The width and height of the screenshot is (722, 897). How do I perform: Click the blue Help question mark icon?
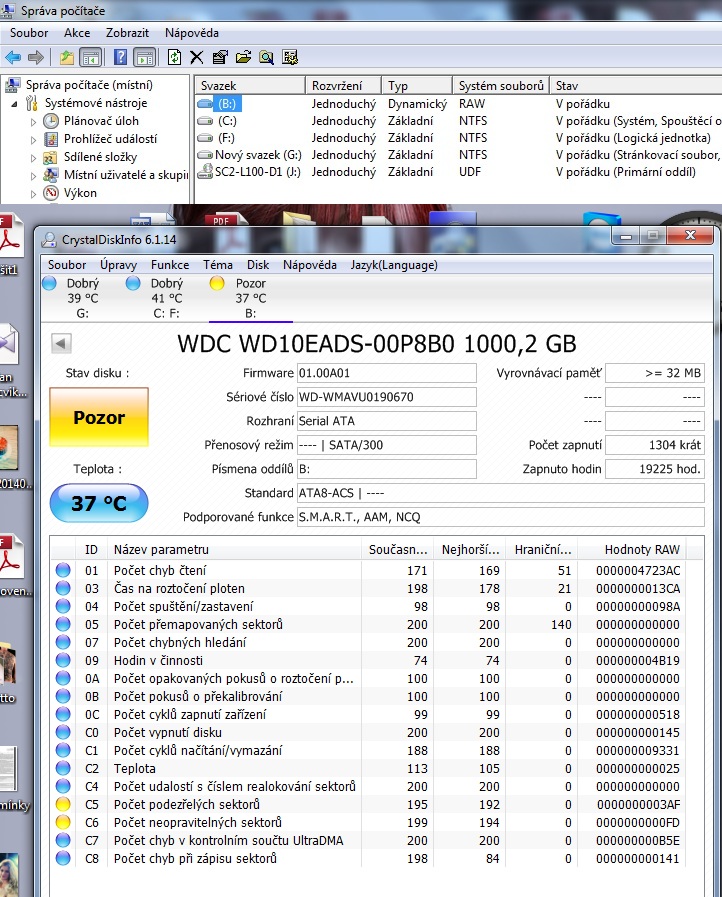pos(120,57)
